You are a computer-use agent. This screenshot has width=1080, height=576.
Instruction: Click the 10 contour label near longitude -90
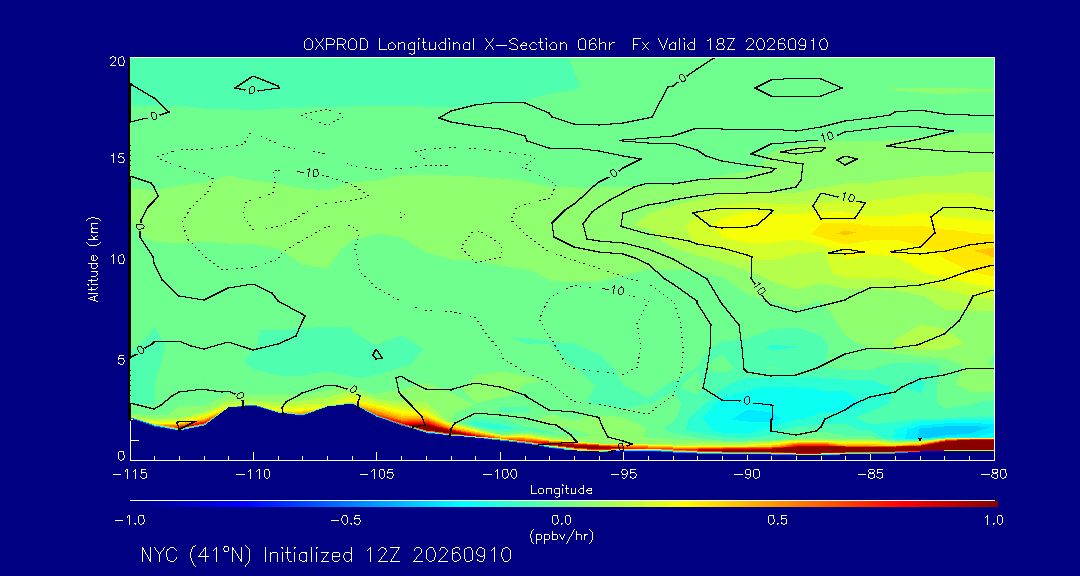pos(759,289)
